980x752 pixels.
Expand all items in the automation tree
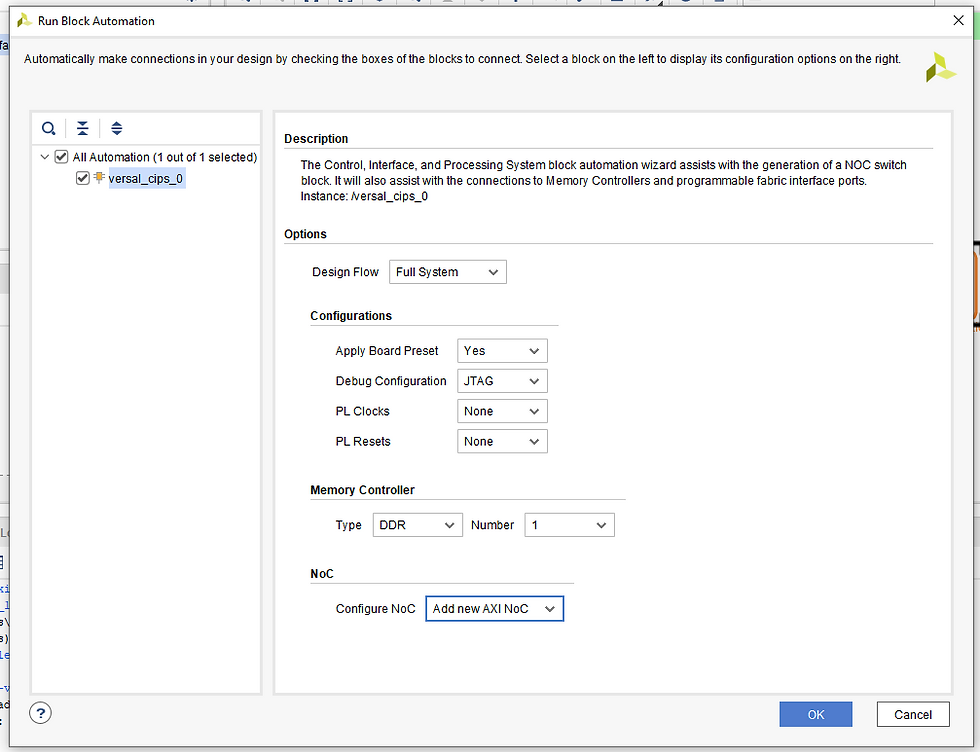point(116,129)
